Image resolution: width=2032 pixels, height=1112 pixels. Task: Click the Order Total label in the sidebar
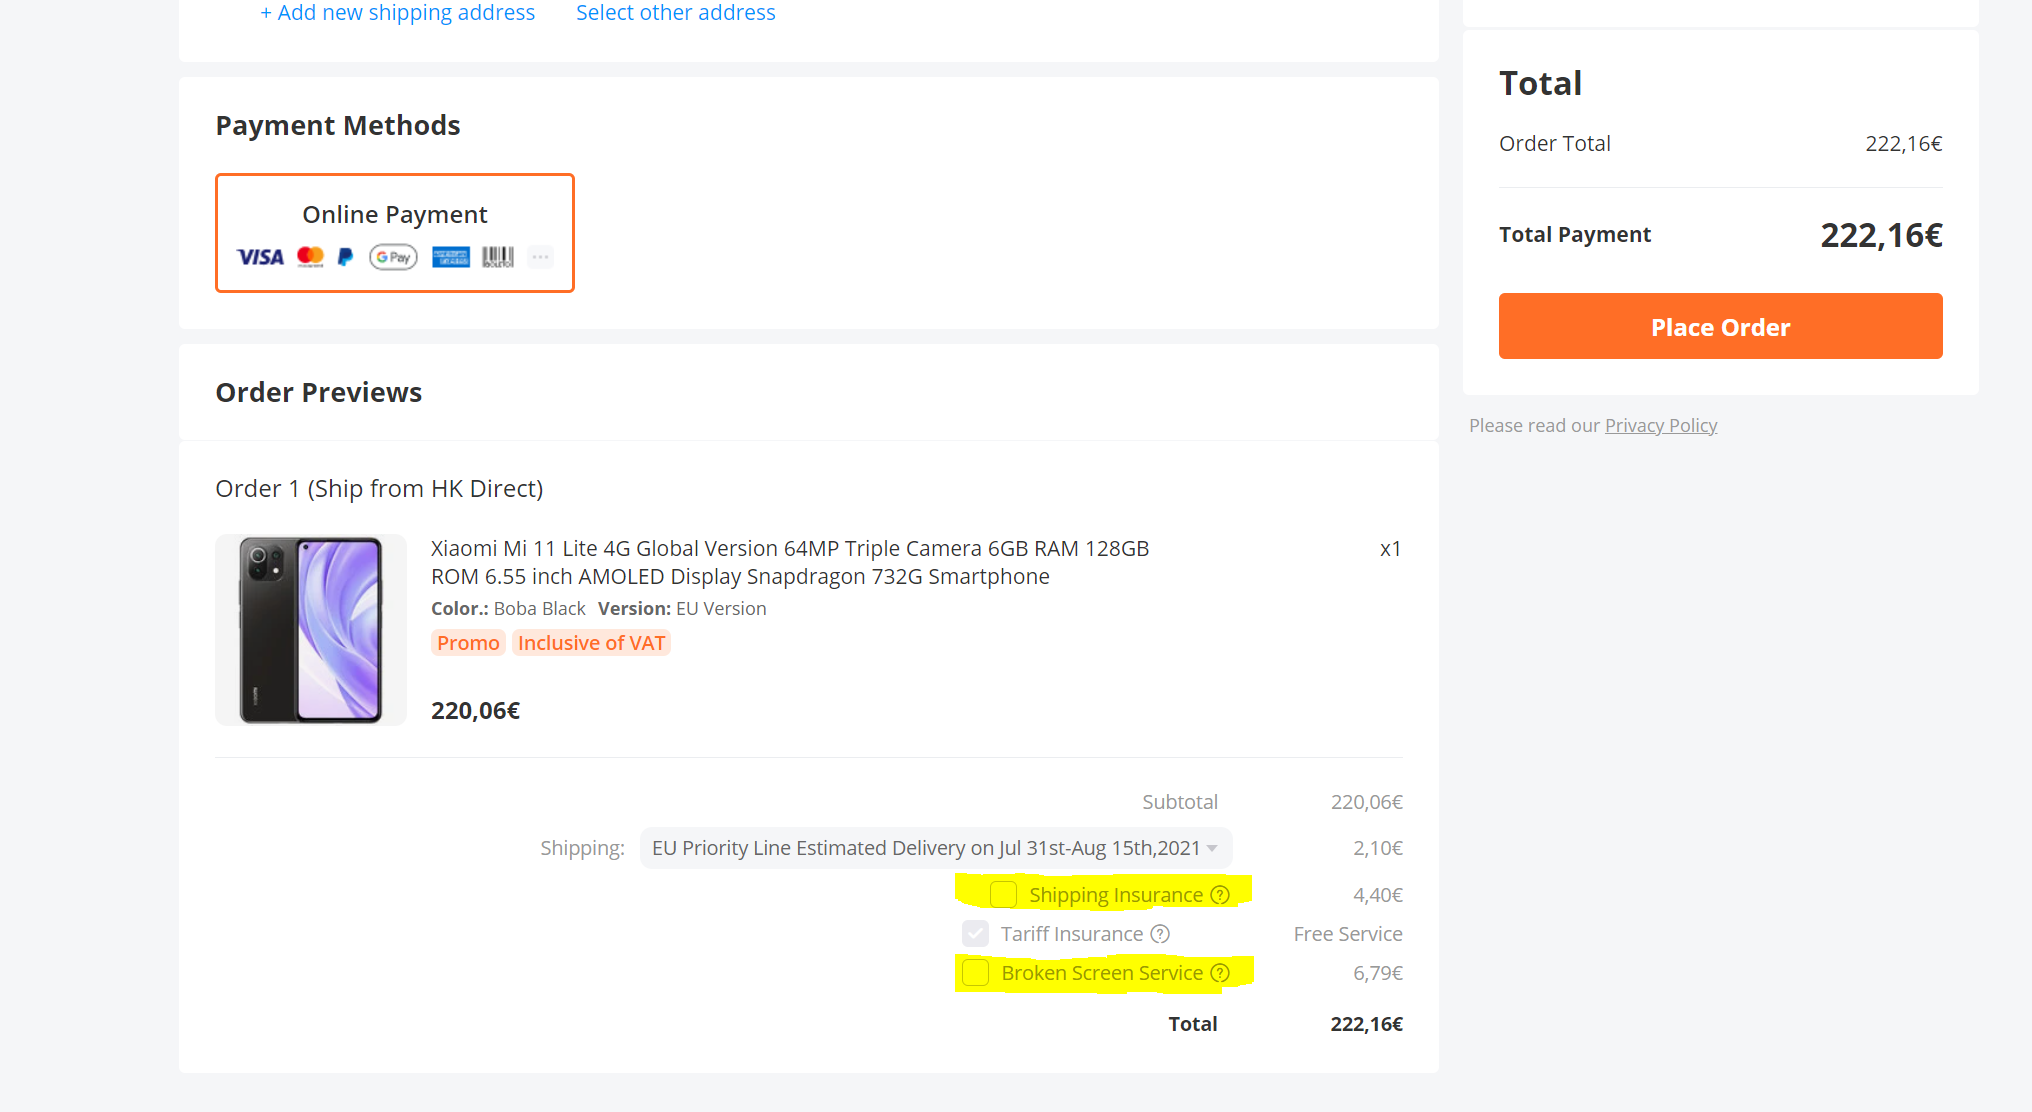tap(1555, 144)
